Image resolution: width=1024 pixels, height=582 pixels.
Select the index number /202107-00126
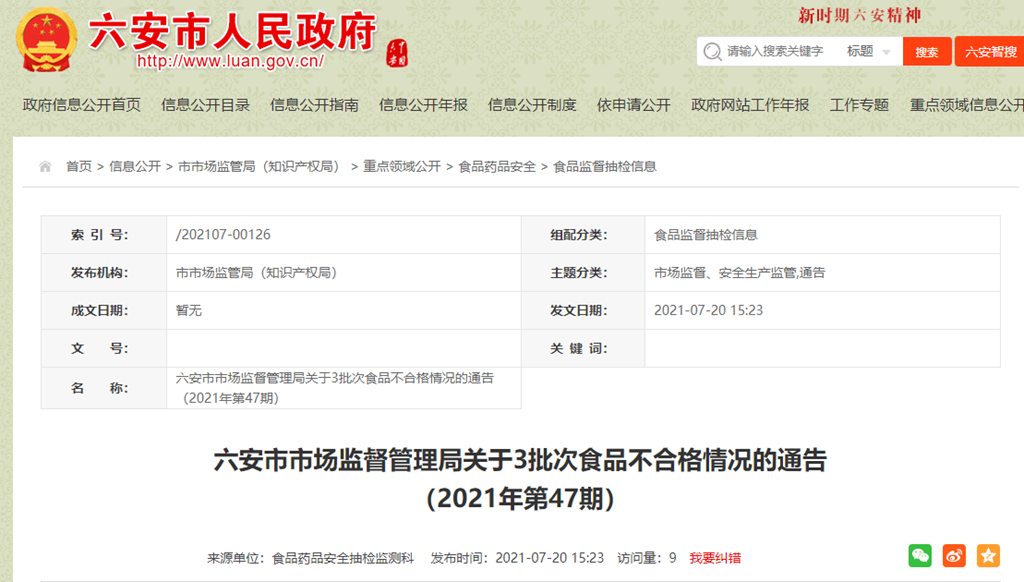tap(223, 234)
